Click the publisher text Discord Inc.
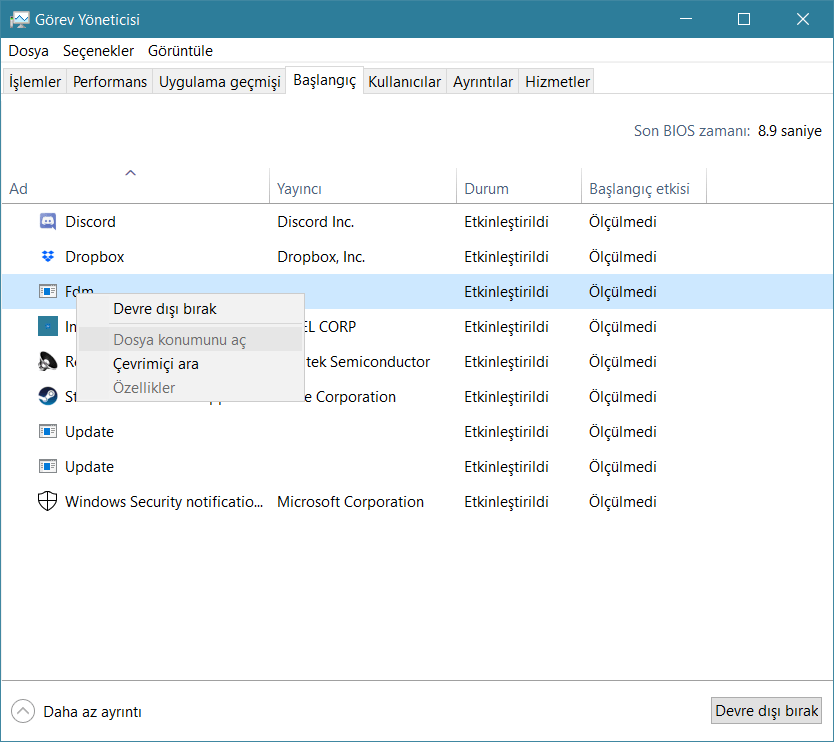The image size is (834, 742). point(316,222)
